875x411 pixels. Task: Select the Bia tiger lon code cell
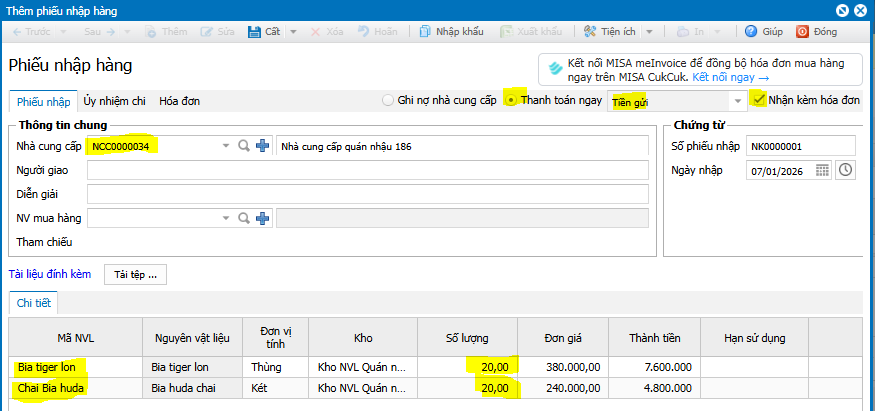pos(75,368)
